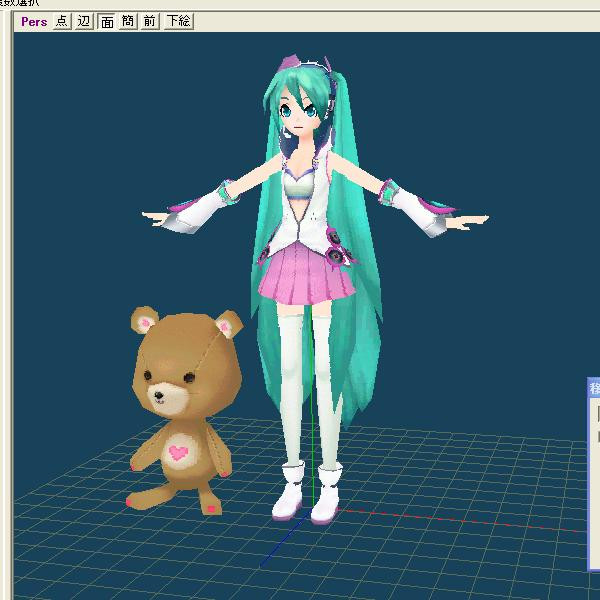Image resolution: width=600 pixels, height=600 pixels.
Task: Toggle 辺 (edge) display button
Action: pyautogui.click(x=84, y=21)
